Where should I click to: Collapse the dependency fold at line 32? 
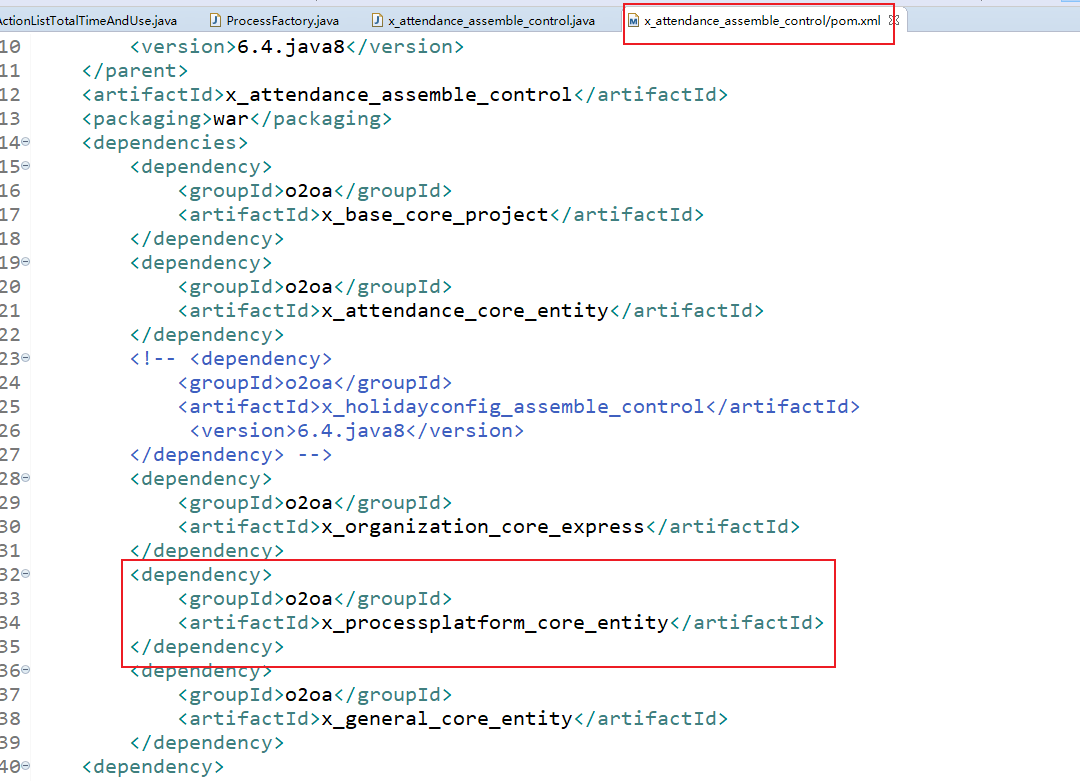(x=25, y=574)
